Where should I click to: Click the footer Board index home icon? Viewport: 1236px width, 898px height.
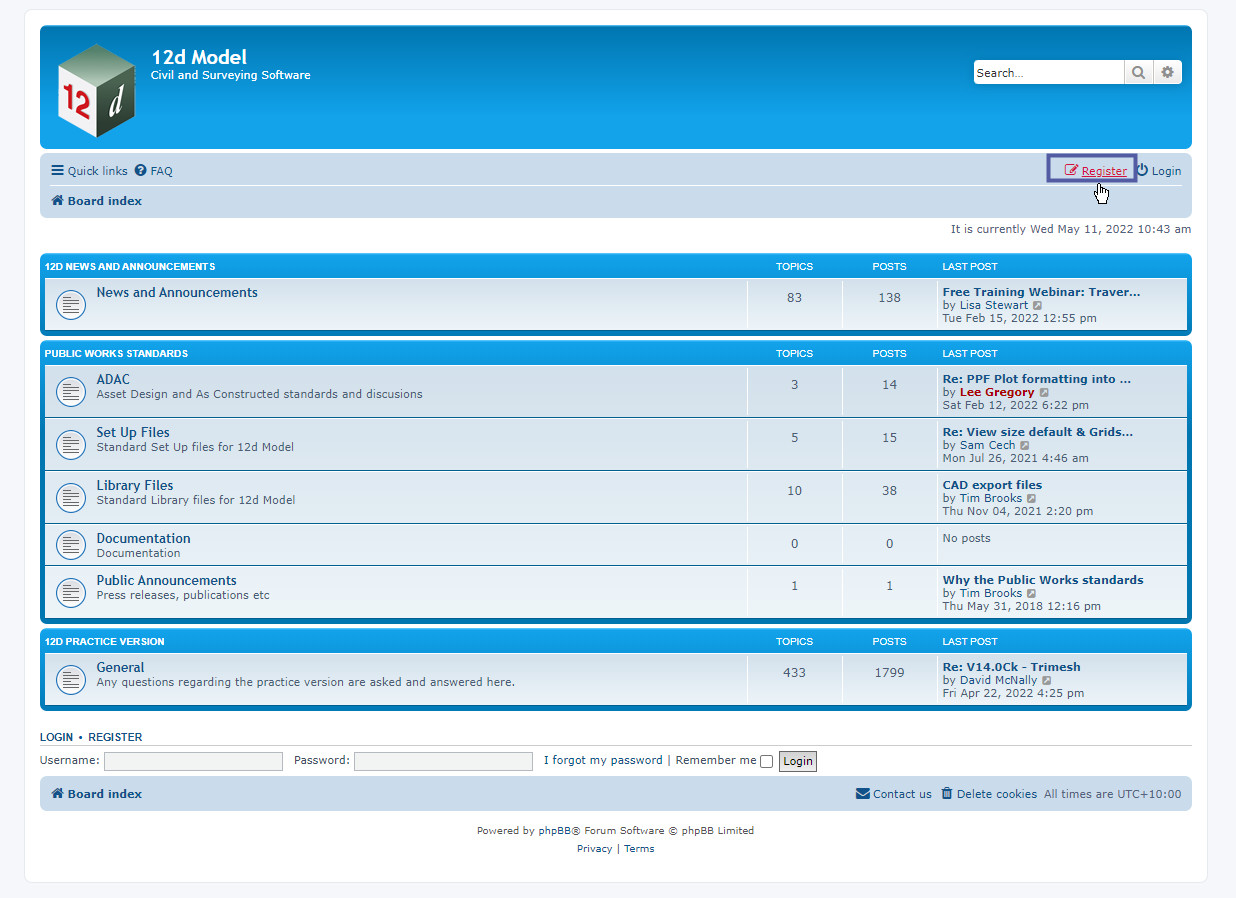coord(58,793)
